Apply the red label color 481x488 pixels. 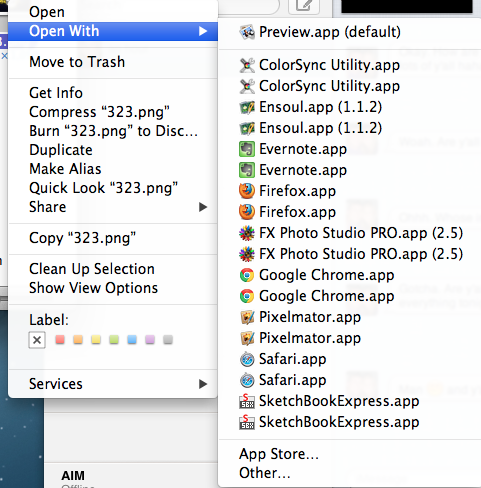[60, 340]
